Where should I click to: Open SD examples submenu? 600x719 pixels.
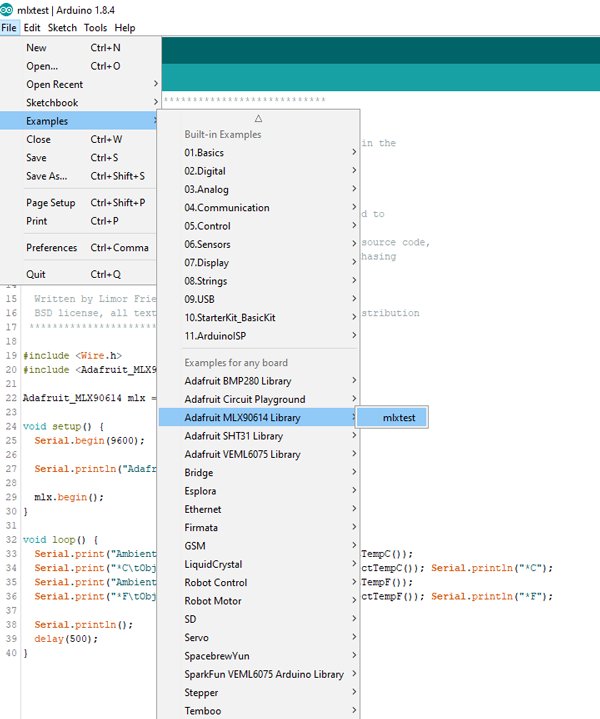click(x=259, y=619)
